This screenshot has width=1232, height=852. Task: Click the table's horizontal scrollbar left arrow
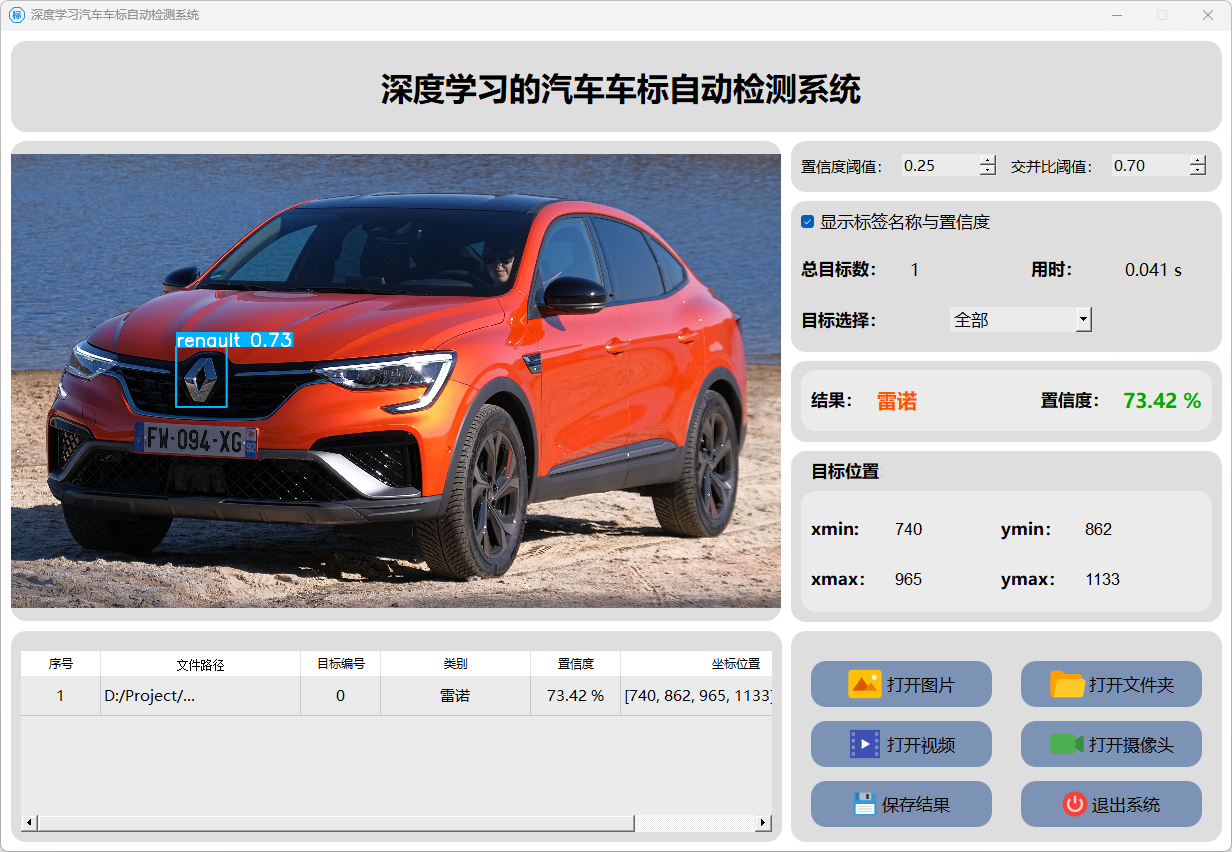point(29,823)
